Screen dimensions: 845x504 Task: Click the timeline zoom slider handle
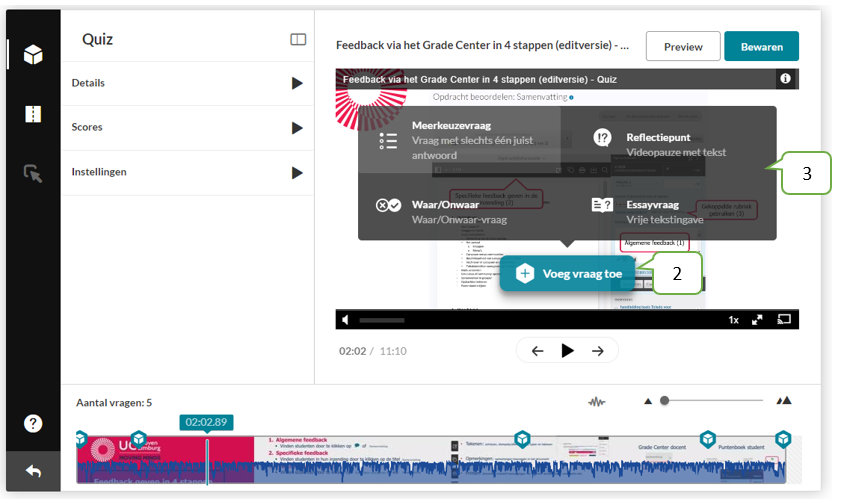point(664,401)
